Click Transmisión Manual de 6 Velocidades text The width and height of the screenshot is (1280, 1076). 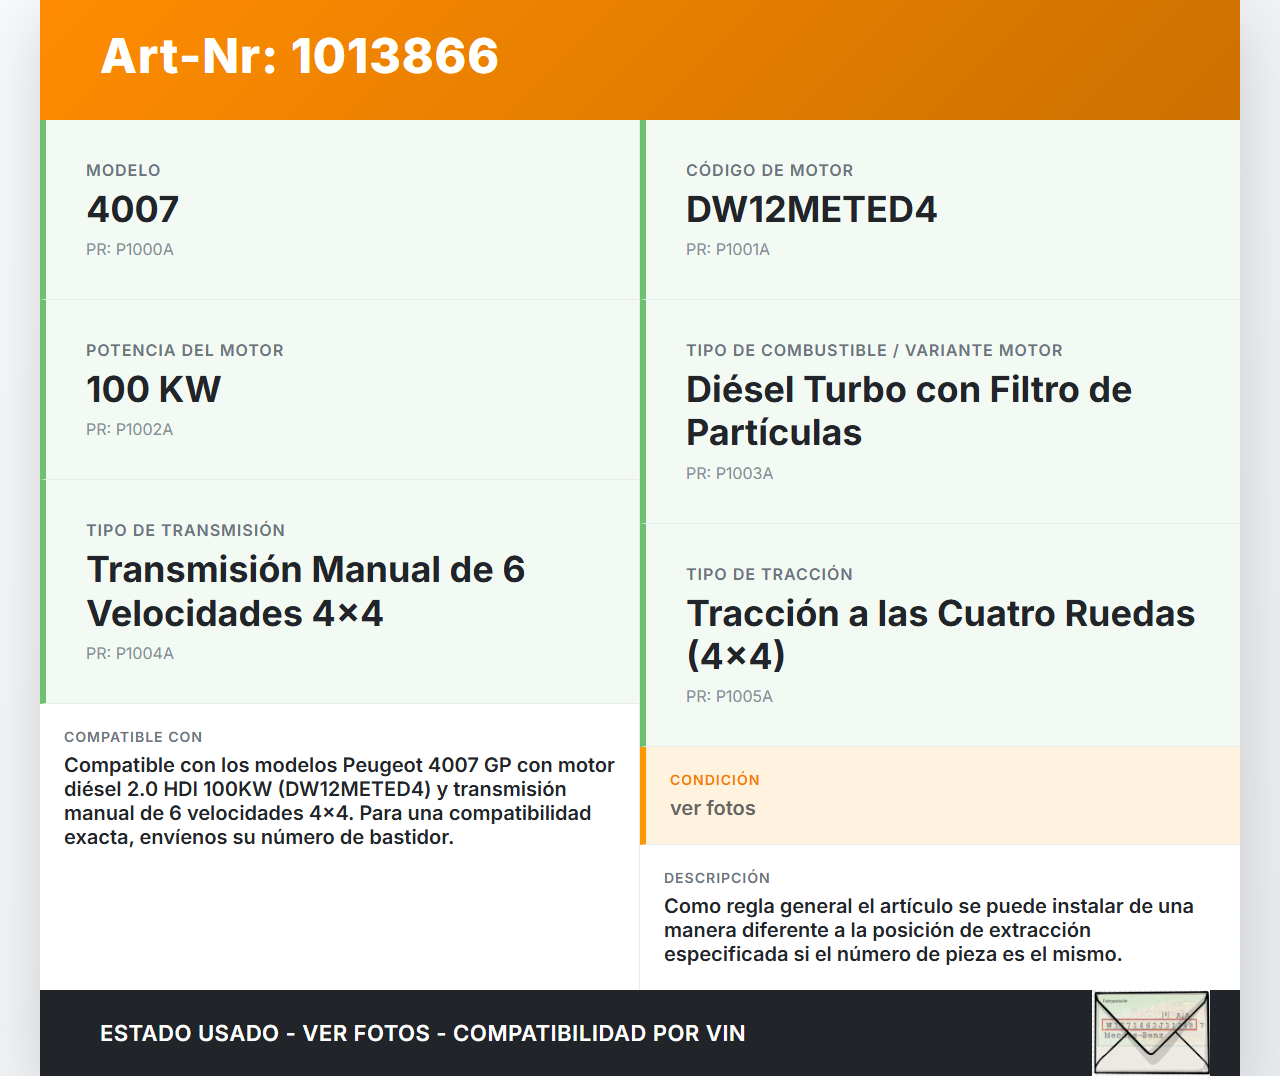[305, 591]
